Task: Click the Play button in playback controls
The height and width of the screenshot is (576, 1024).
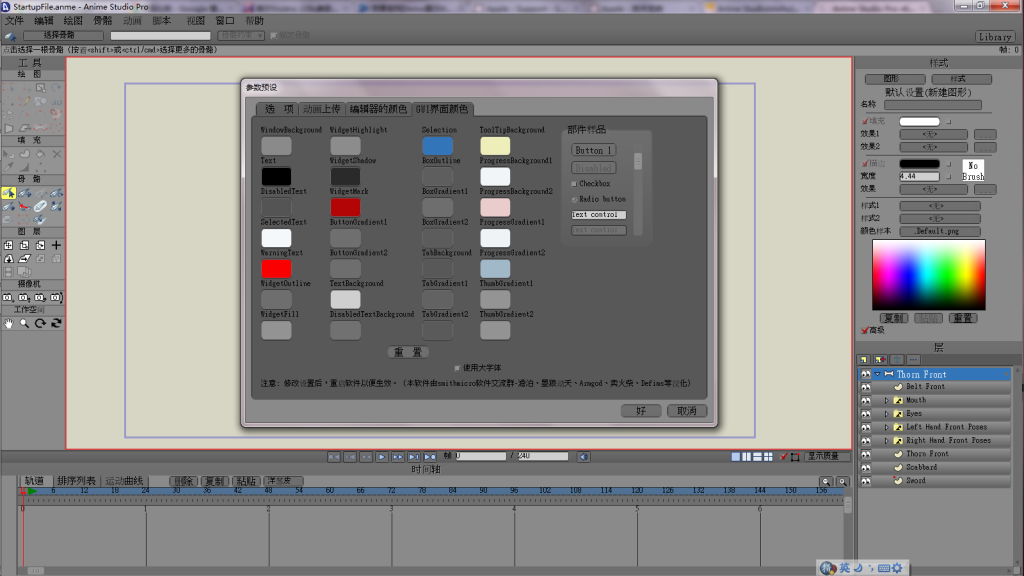Action: [x=382, y=456]
